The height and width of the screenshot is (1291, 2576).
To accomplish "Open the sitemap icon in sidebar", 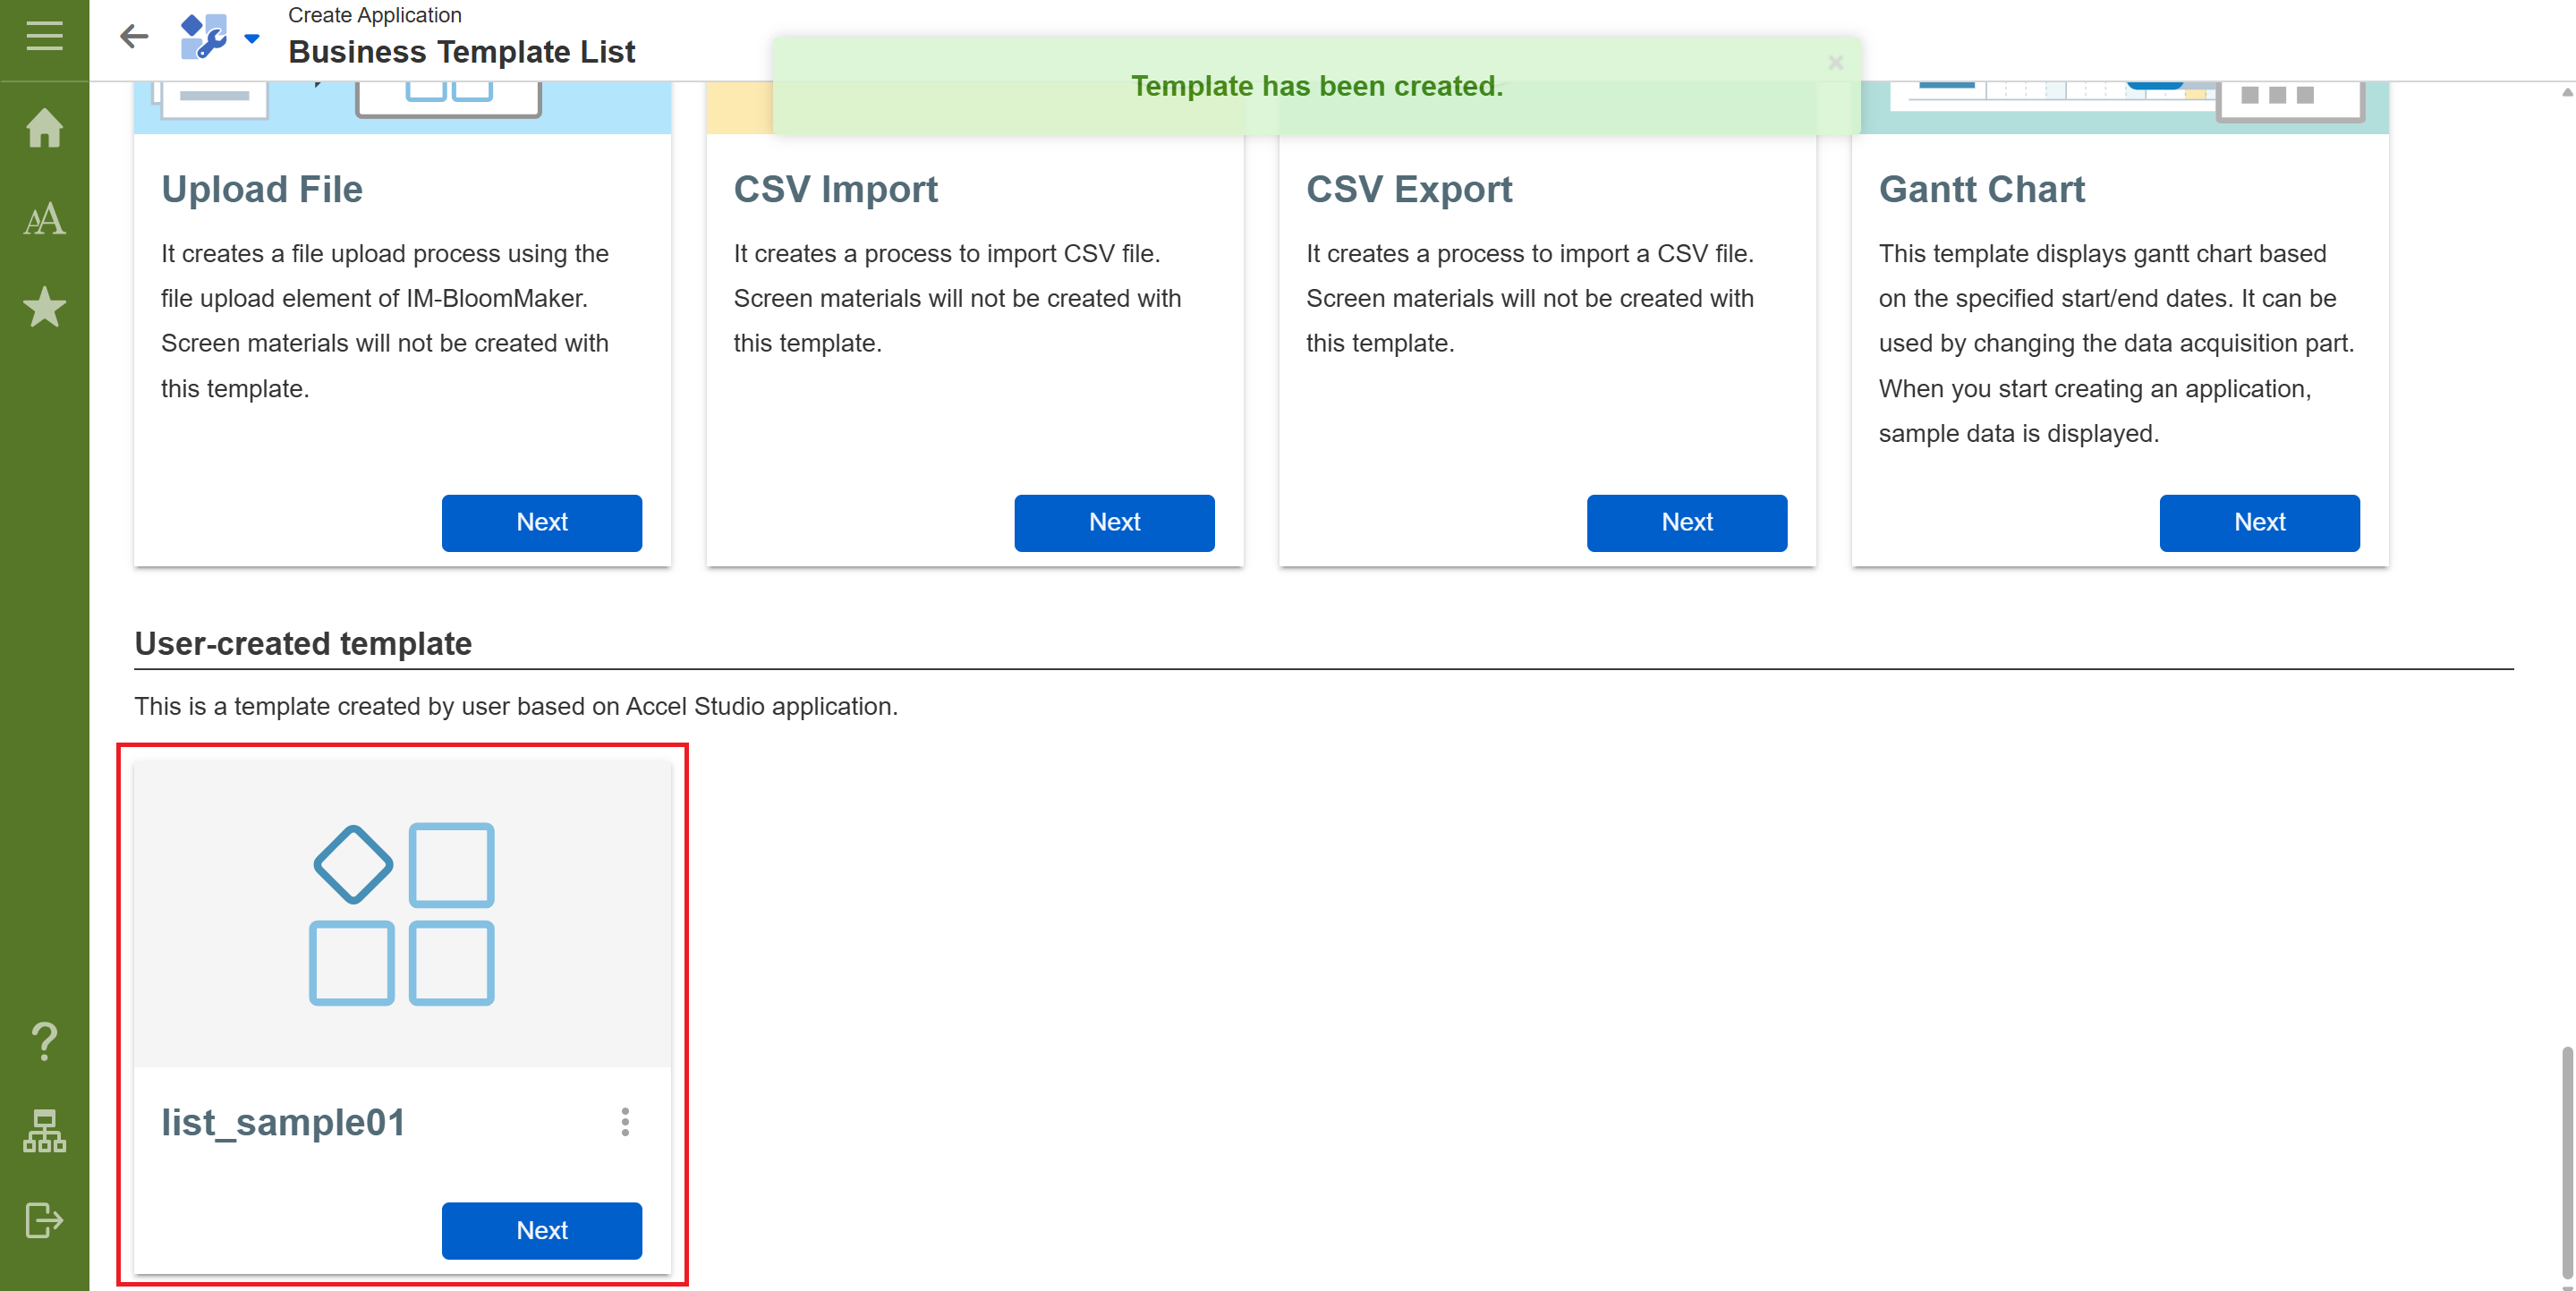I will tap(44, 1131).
